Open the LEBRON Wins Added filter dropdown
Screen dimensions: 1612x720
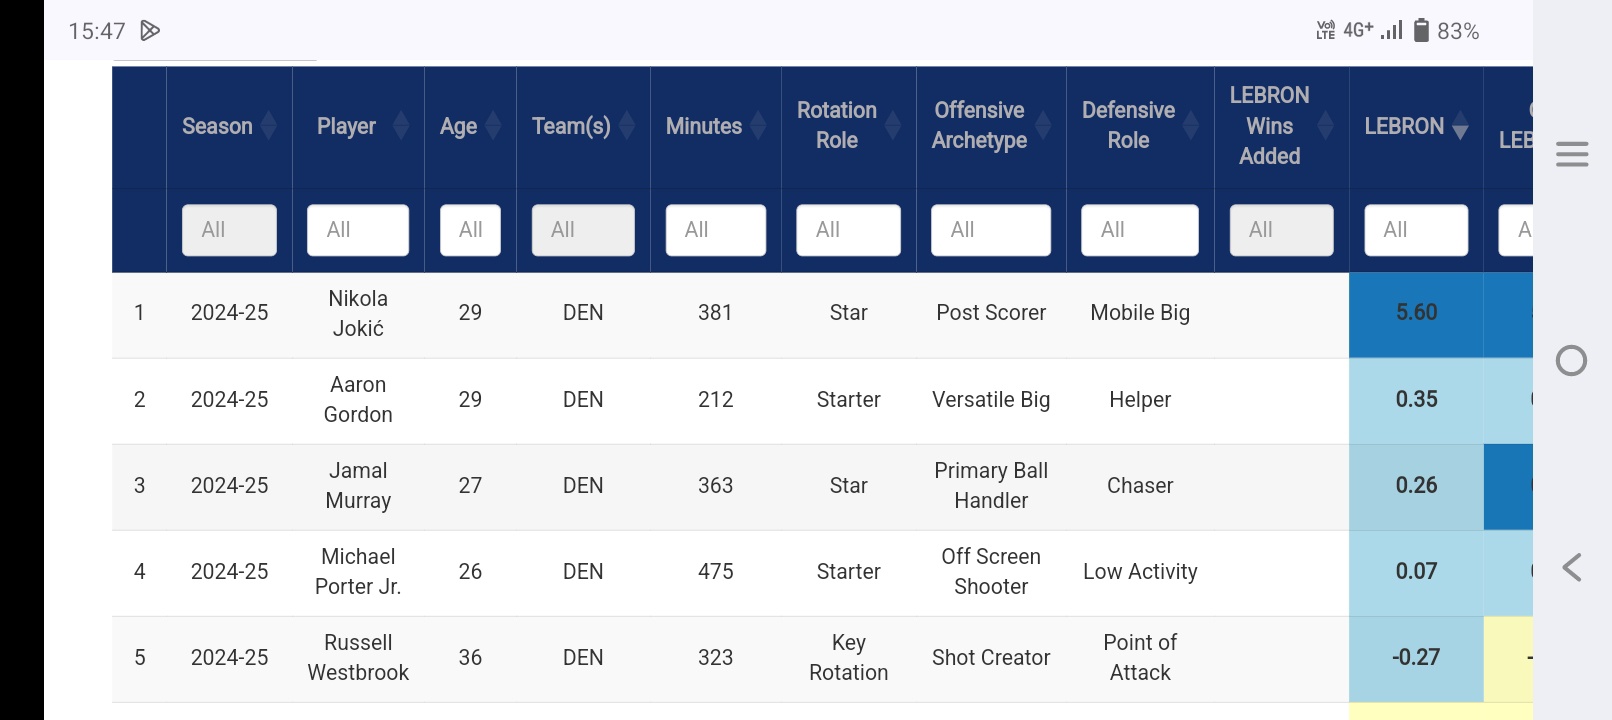point(1281,230)
